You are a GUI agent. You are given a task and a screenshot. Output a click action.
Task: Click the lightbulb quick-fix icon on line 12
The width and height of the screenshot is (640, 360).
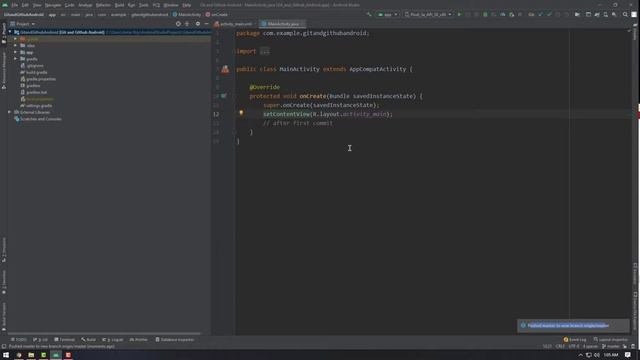(241, 113)
